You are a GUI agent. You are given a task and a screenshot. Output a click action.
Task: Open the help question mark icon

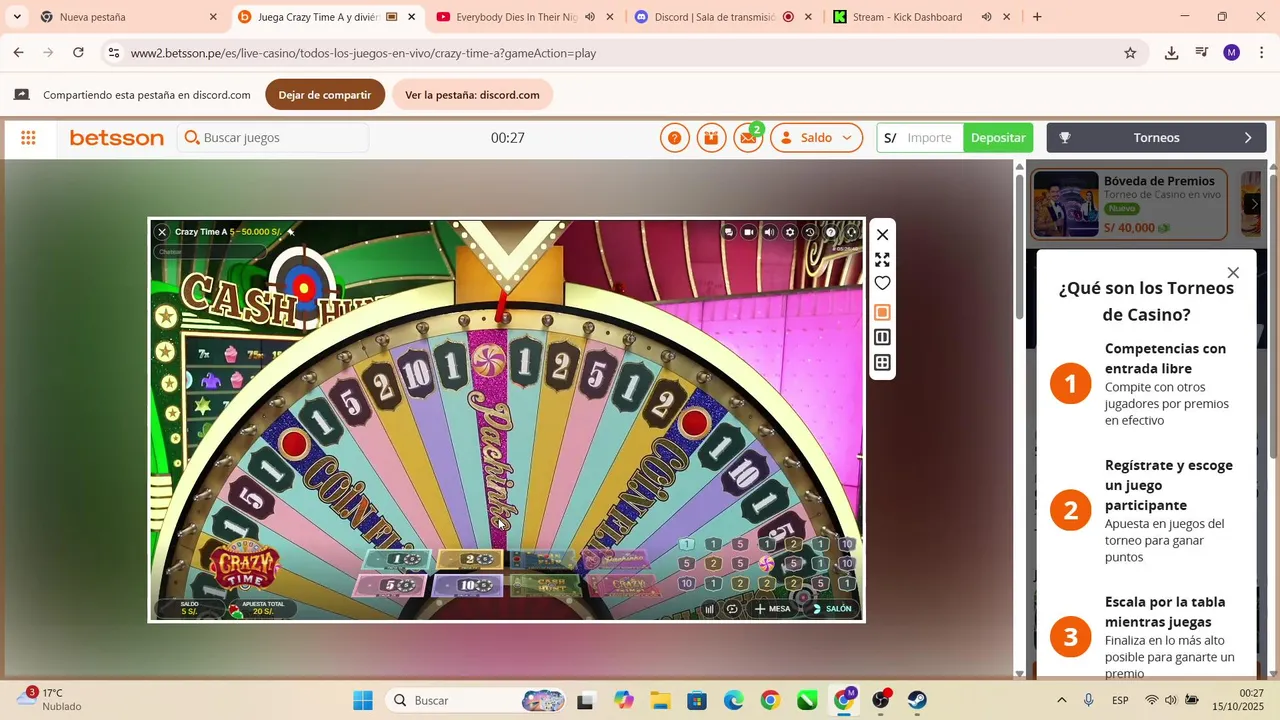pos(675,138)
